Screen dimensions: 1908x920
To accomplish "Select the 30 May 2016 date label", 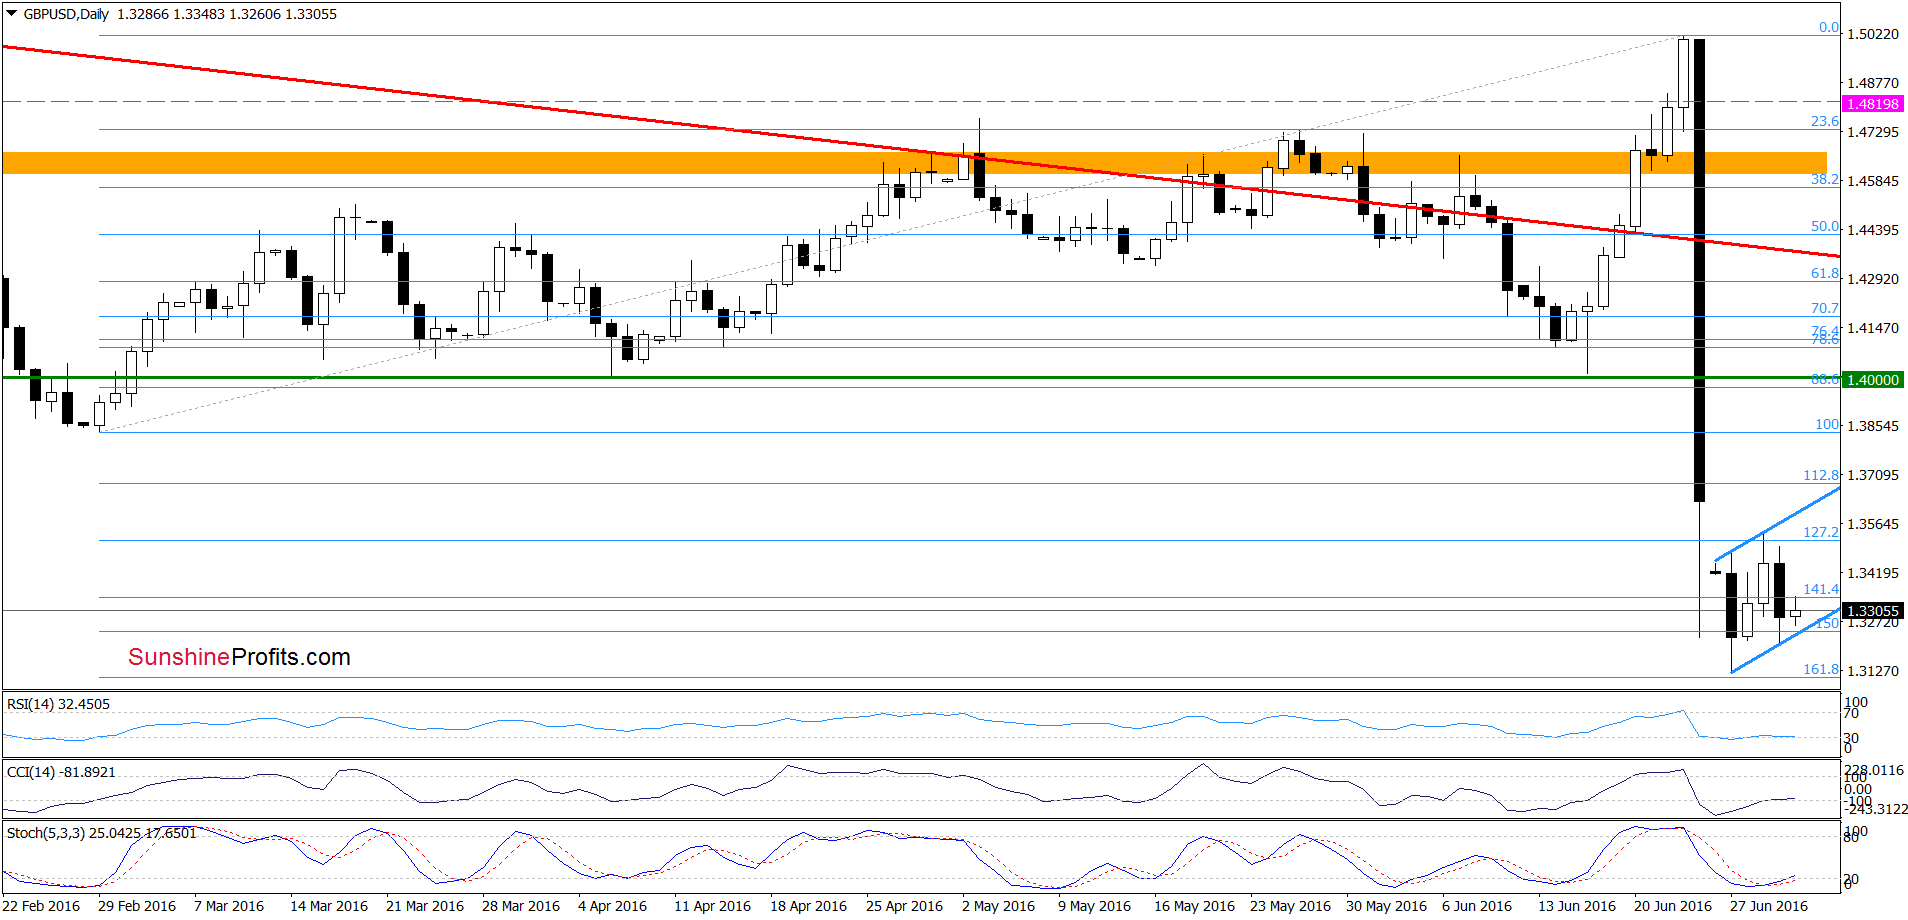I will pos(1386,906).
